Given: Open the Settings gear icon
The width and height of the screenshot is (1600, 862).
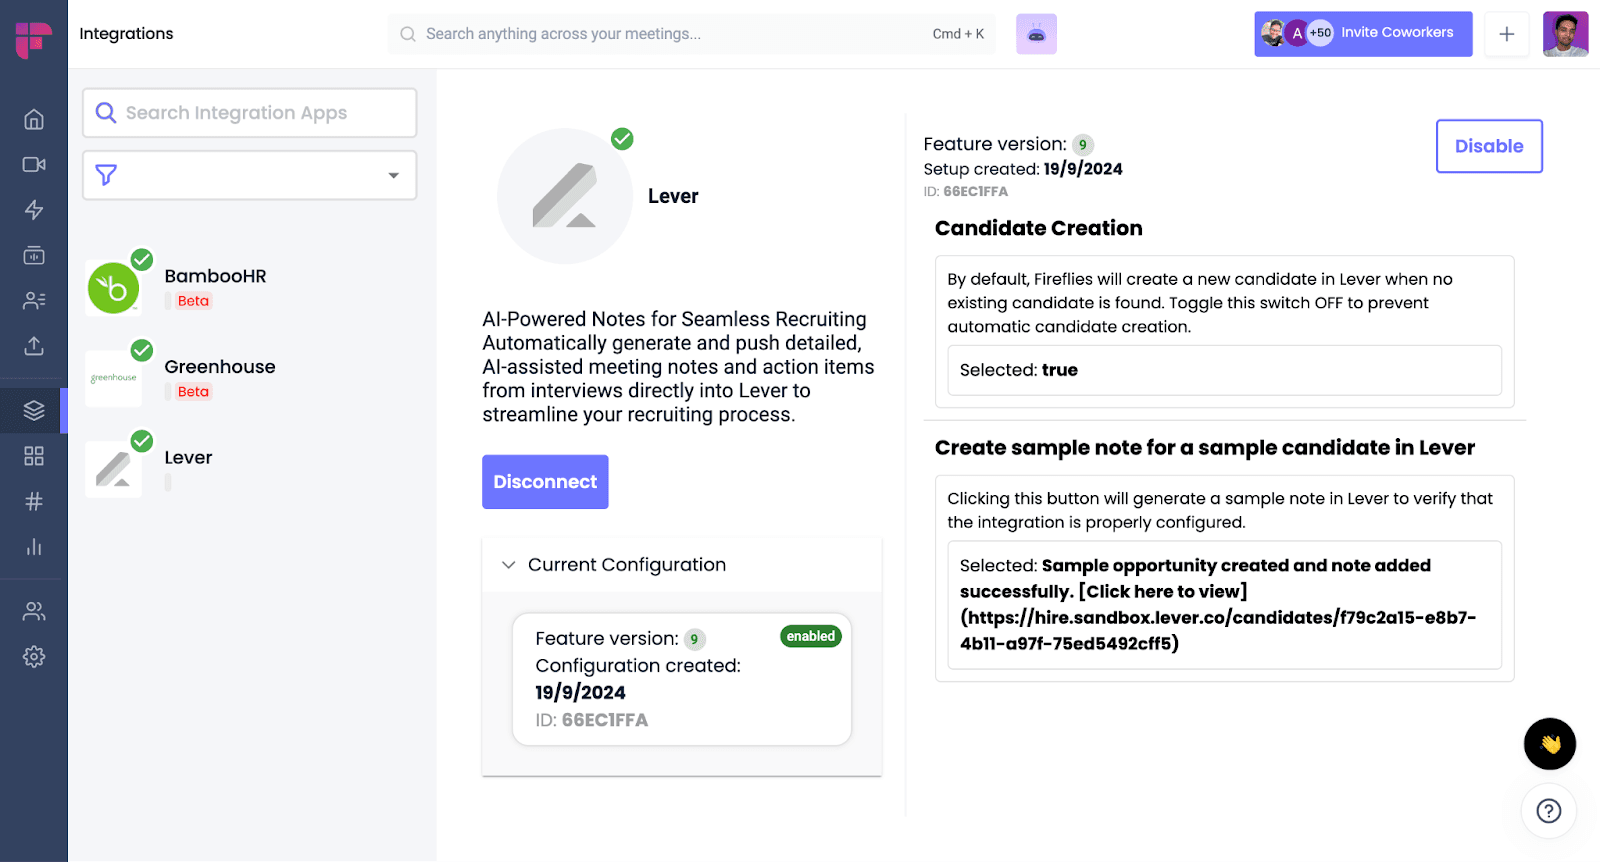Looking at the screenshot, I should coord(34,657).
